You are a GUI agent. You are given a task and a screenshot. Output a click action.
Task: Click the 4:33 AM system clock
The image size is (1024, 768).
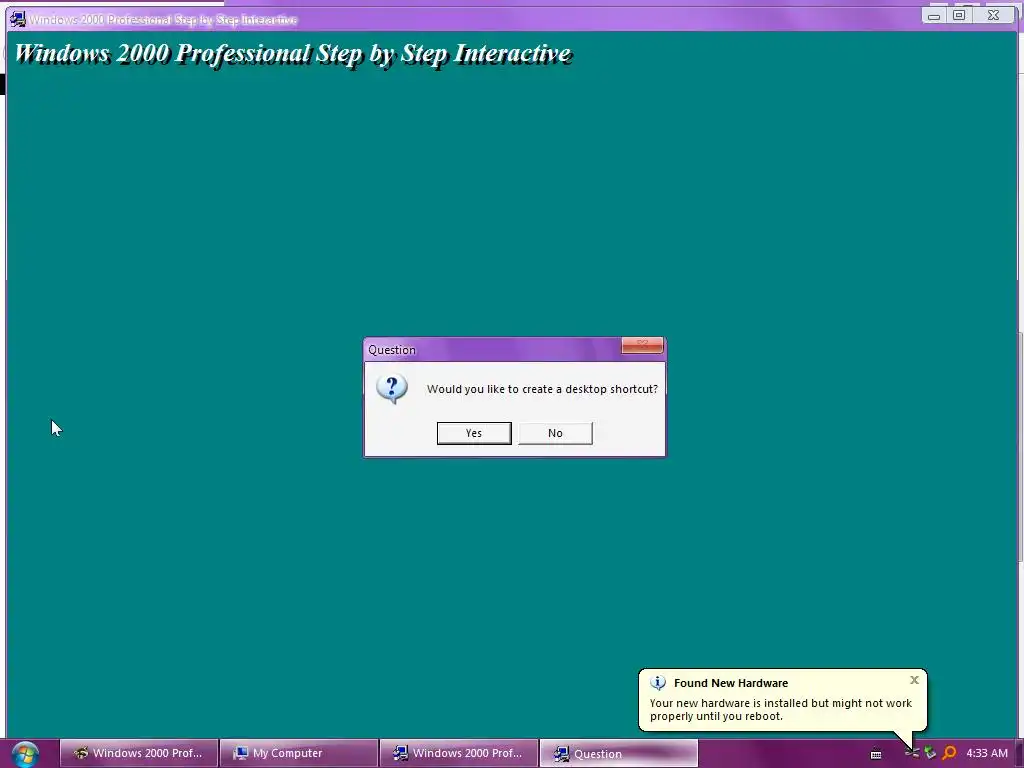point(987,753)
